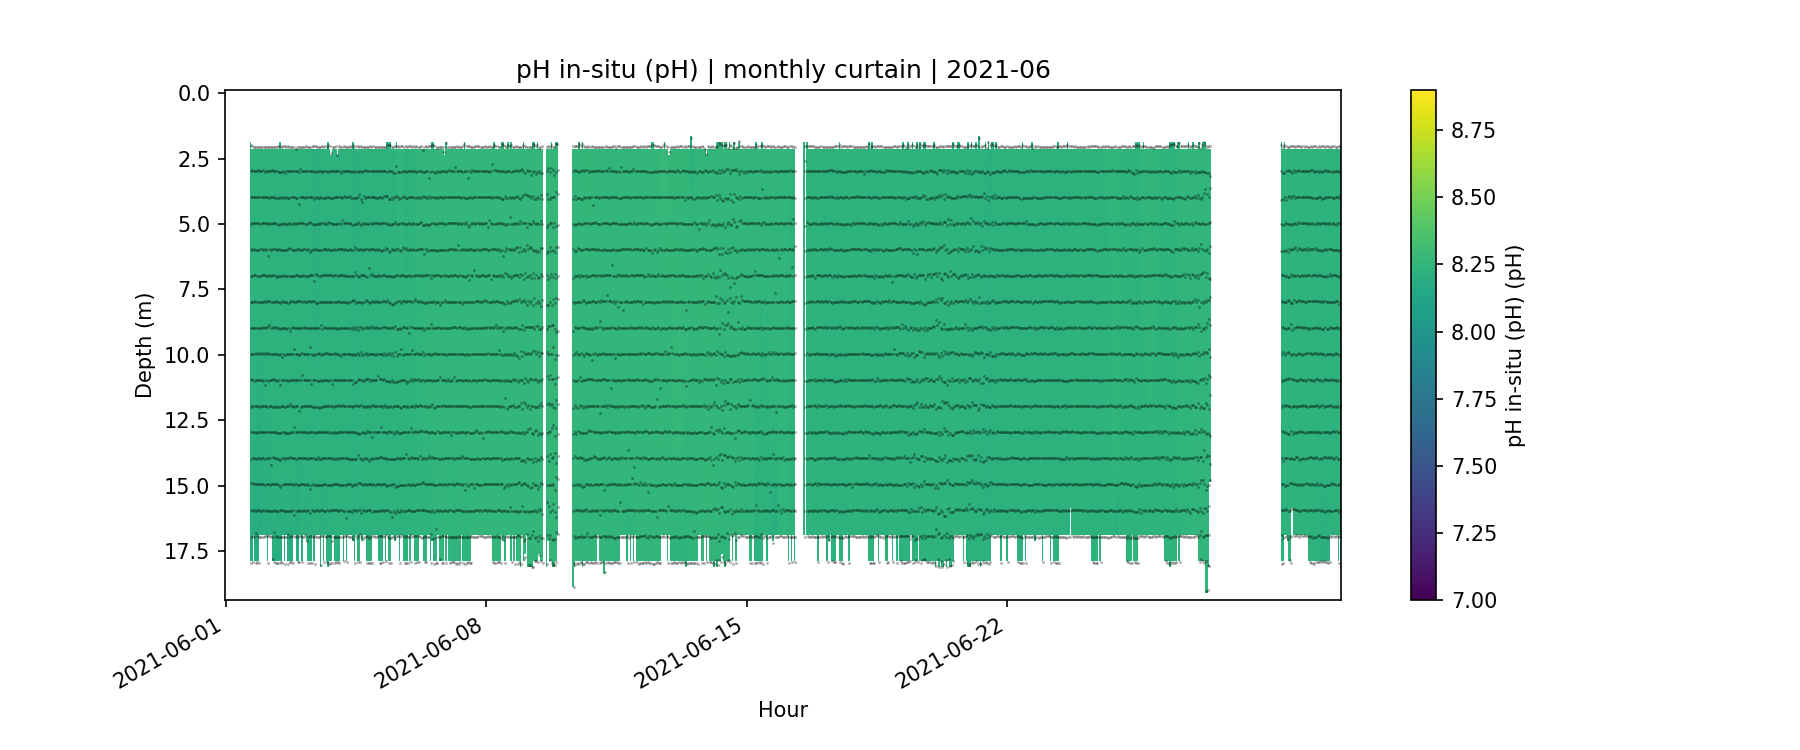Click the 8.75 colorbar tick label

click(1473, 131)
